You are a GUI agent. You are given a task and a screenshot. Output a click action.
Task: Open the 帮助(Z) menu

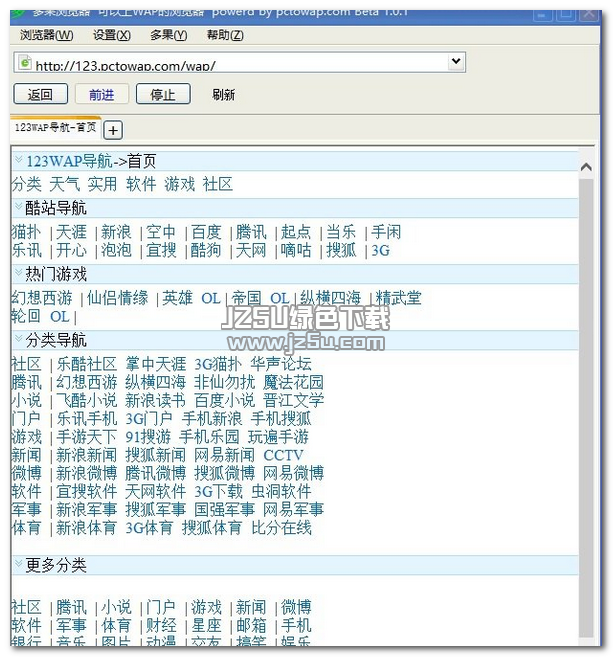click(225, 35)
